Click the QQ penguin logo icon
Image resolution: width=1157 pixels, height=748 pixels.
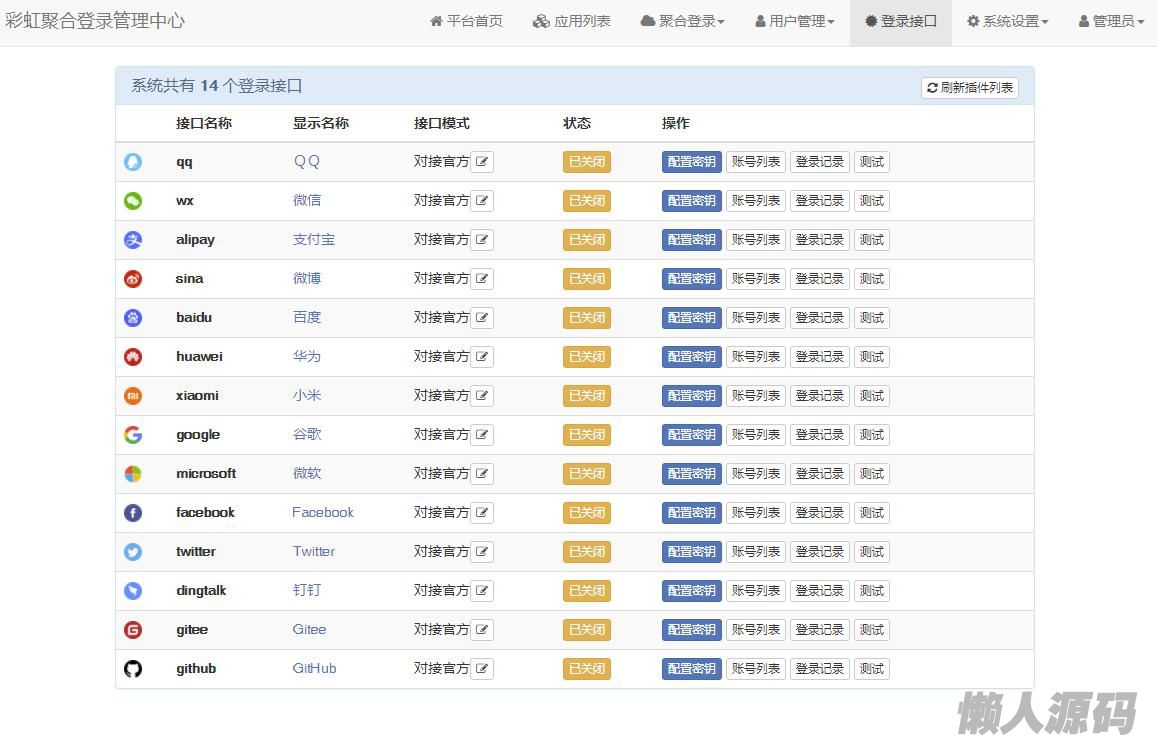[133, 162]
